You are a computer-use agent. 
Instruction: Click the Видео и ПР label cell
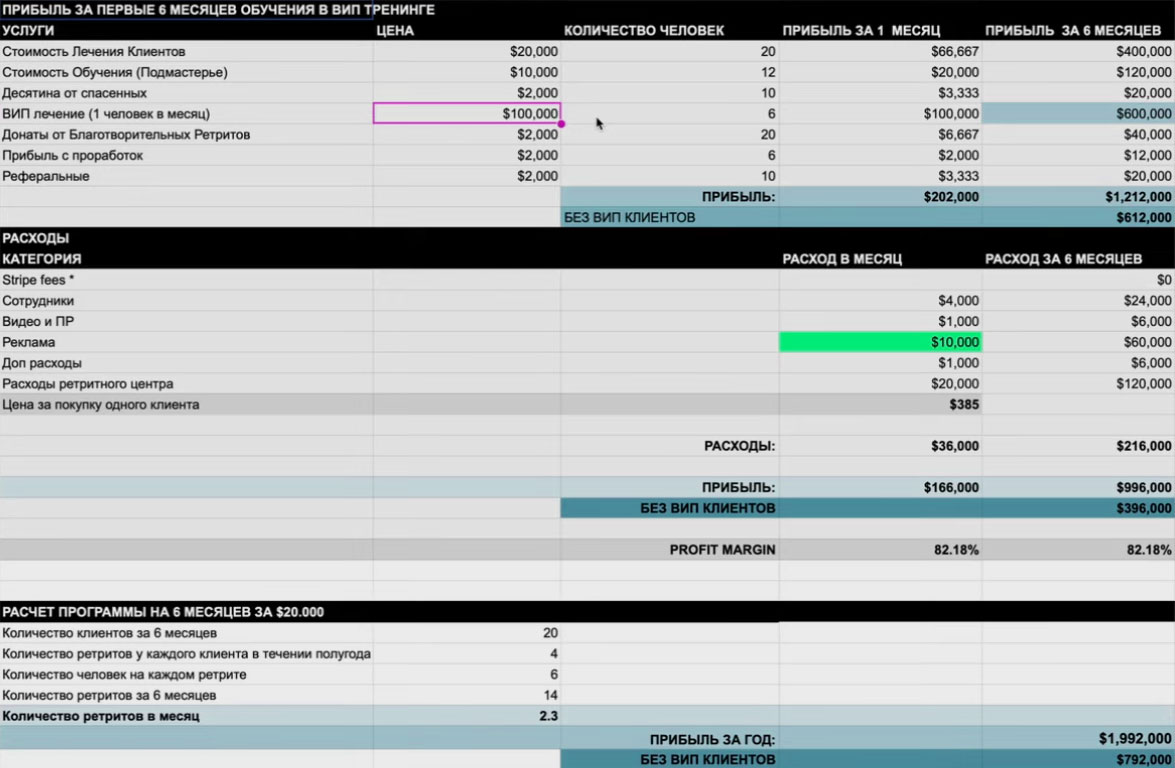tap(187, 321)
